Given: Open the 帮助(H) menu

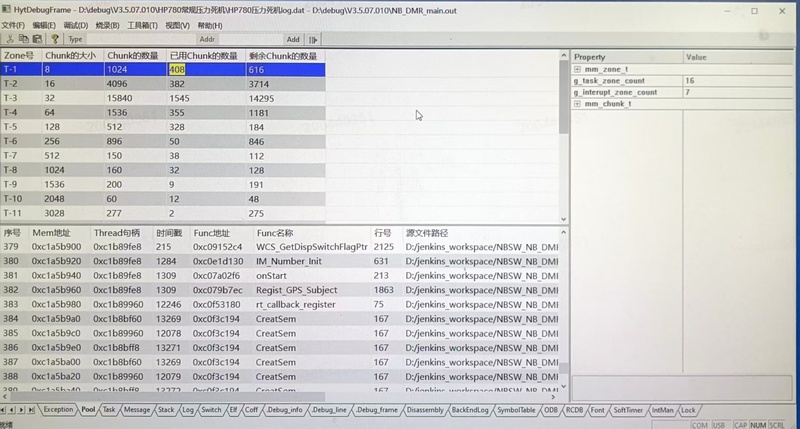Looking at the screenshot, I should (210, 25).
